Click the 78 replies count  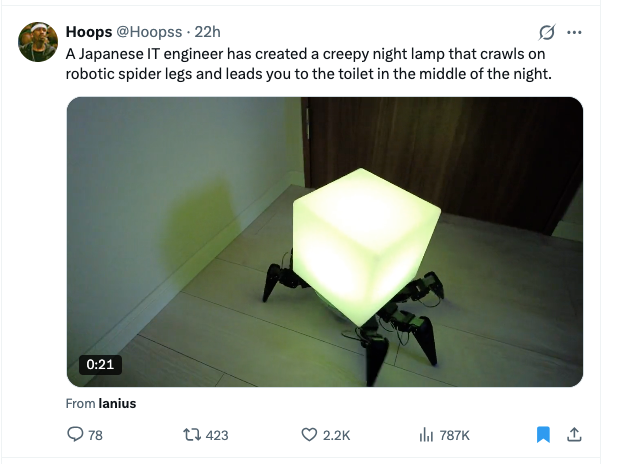(95, 435)
